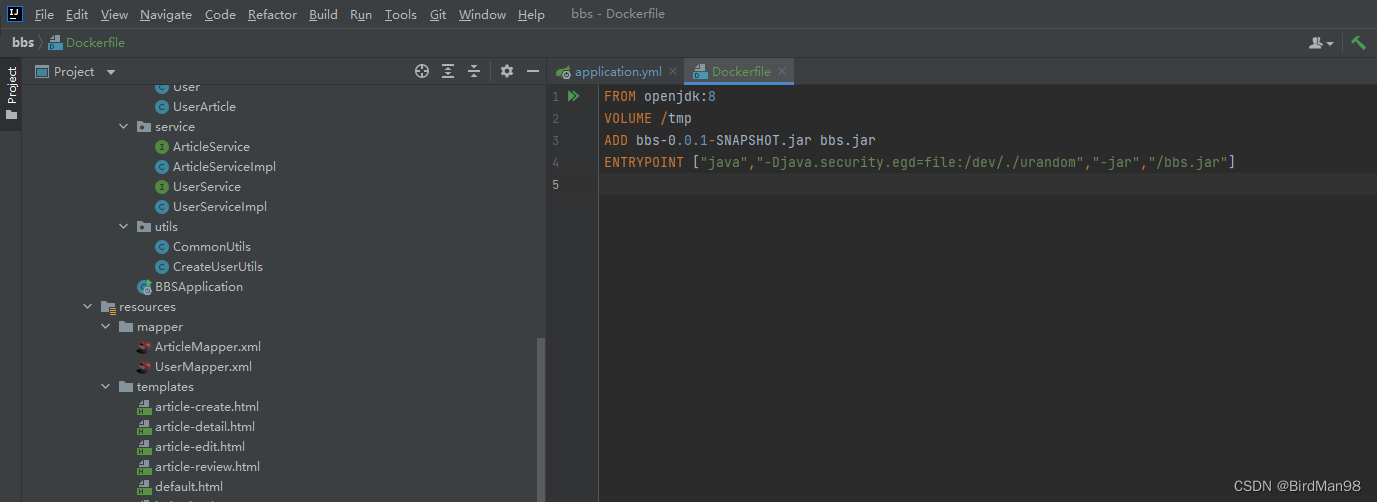Open article-edit.html file
The width and height of the screenshot is (1377, 502).
[x=200, y=447]
